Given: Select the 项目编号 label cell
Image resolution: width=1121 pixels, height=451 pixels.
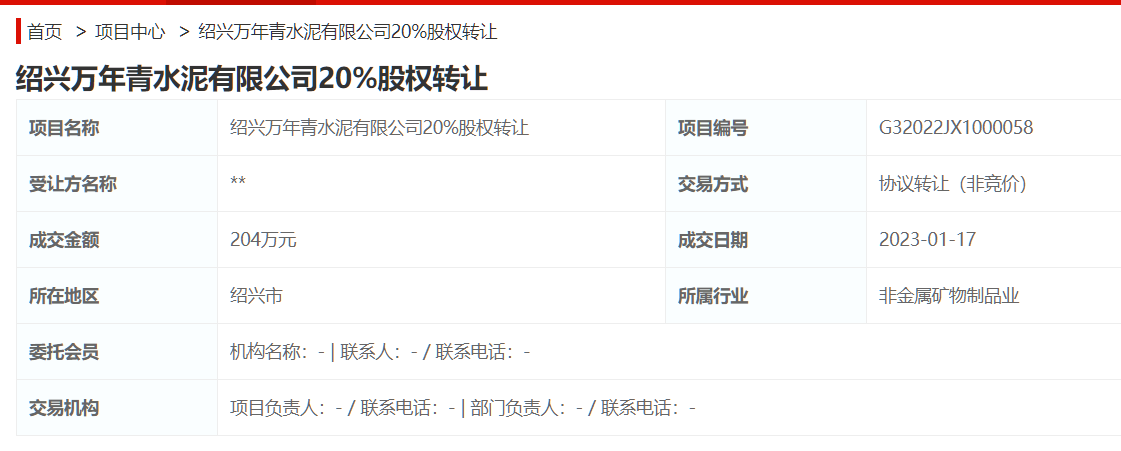Looking at the screenshot, I should coord(713,128).
